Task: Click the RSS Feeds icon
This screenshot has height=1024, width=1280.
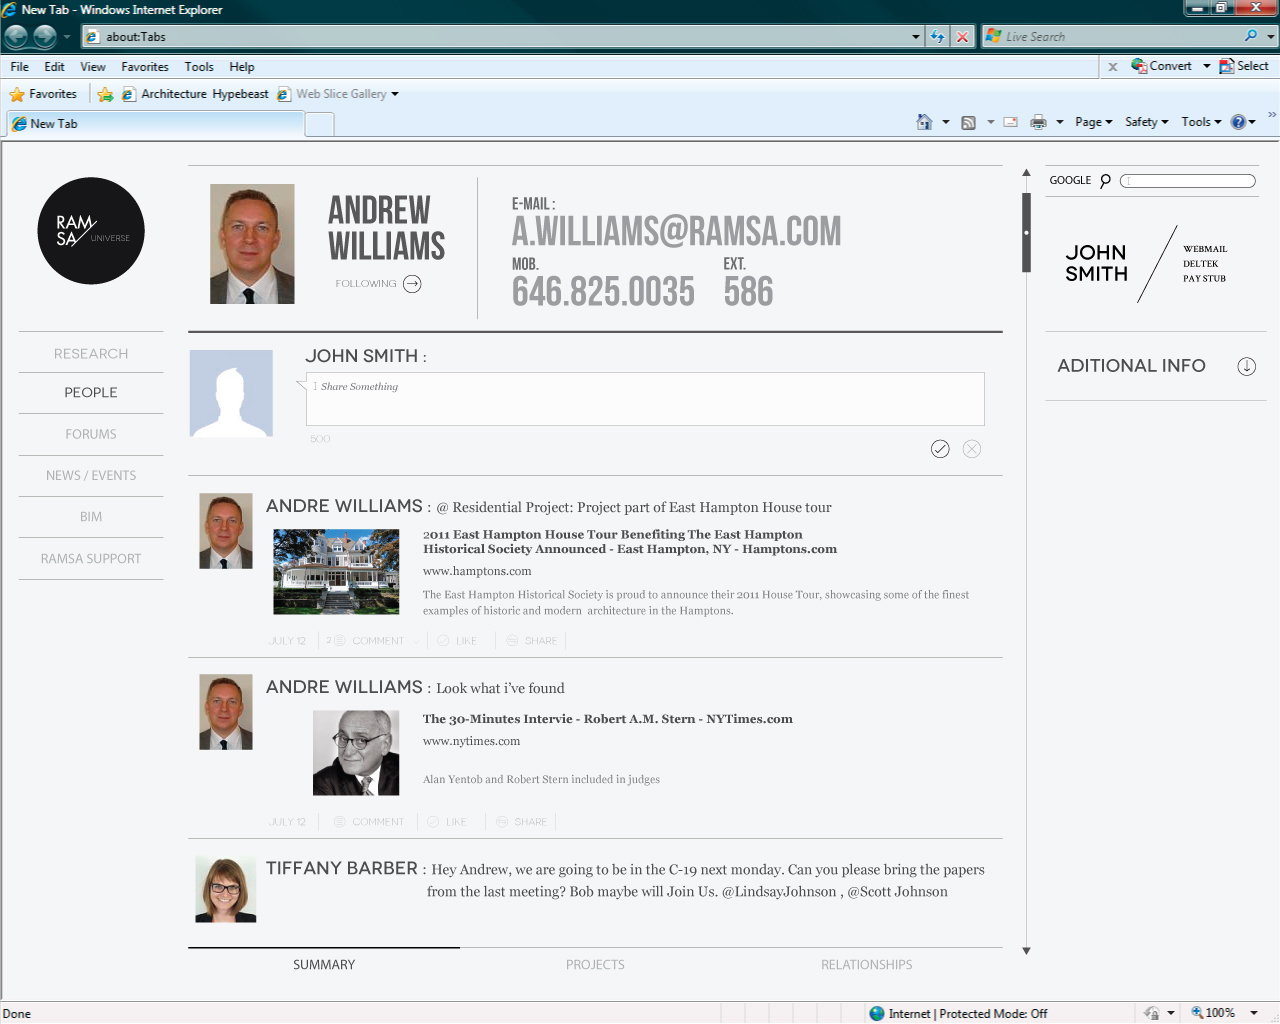Action: pos(968,122)
